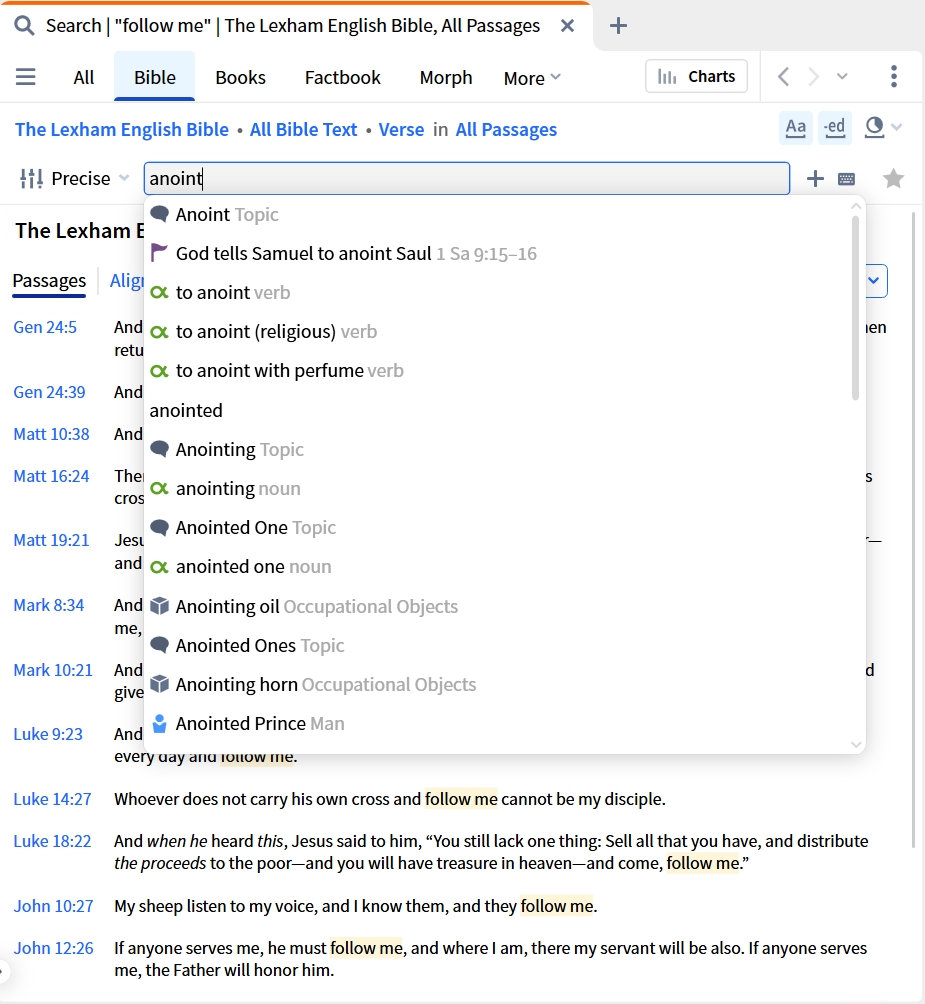Select God tells Samuel to anoint Saul event
925x1004 pixels.
point(499,254)
